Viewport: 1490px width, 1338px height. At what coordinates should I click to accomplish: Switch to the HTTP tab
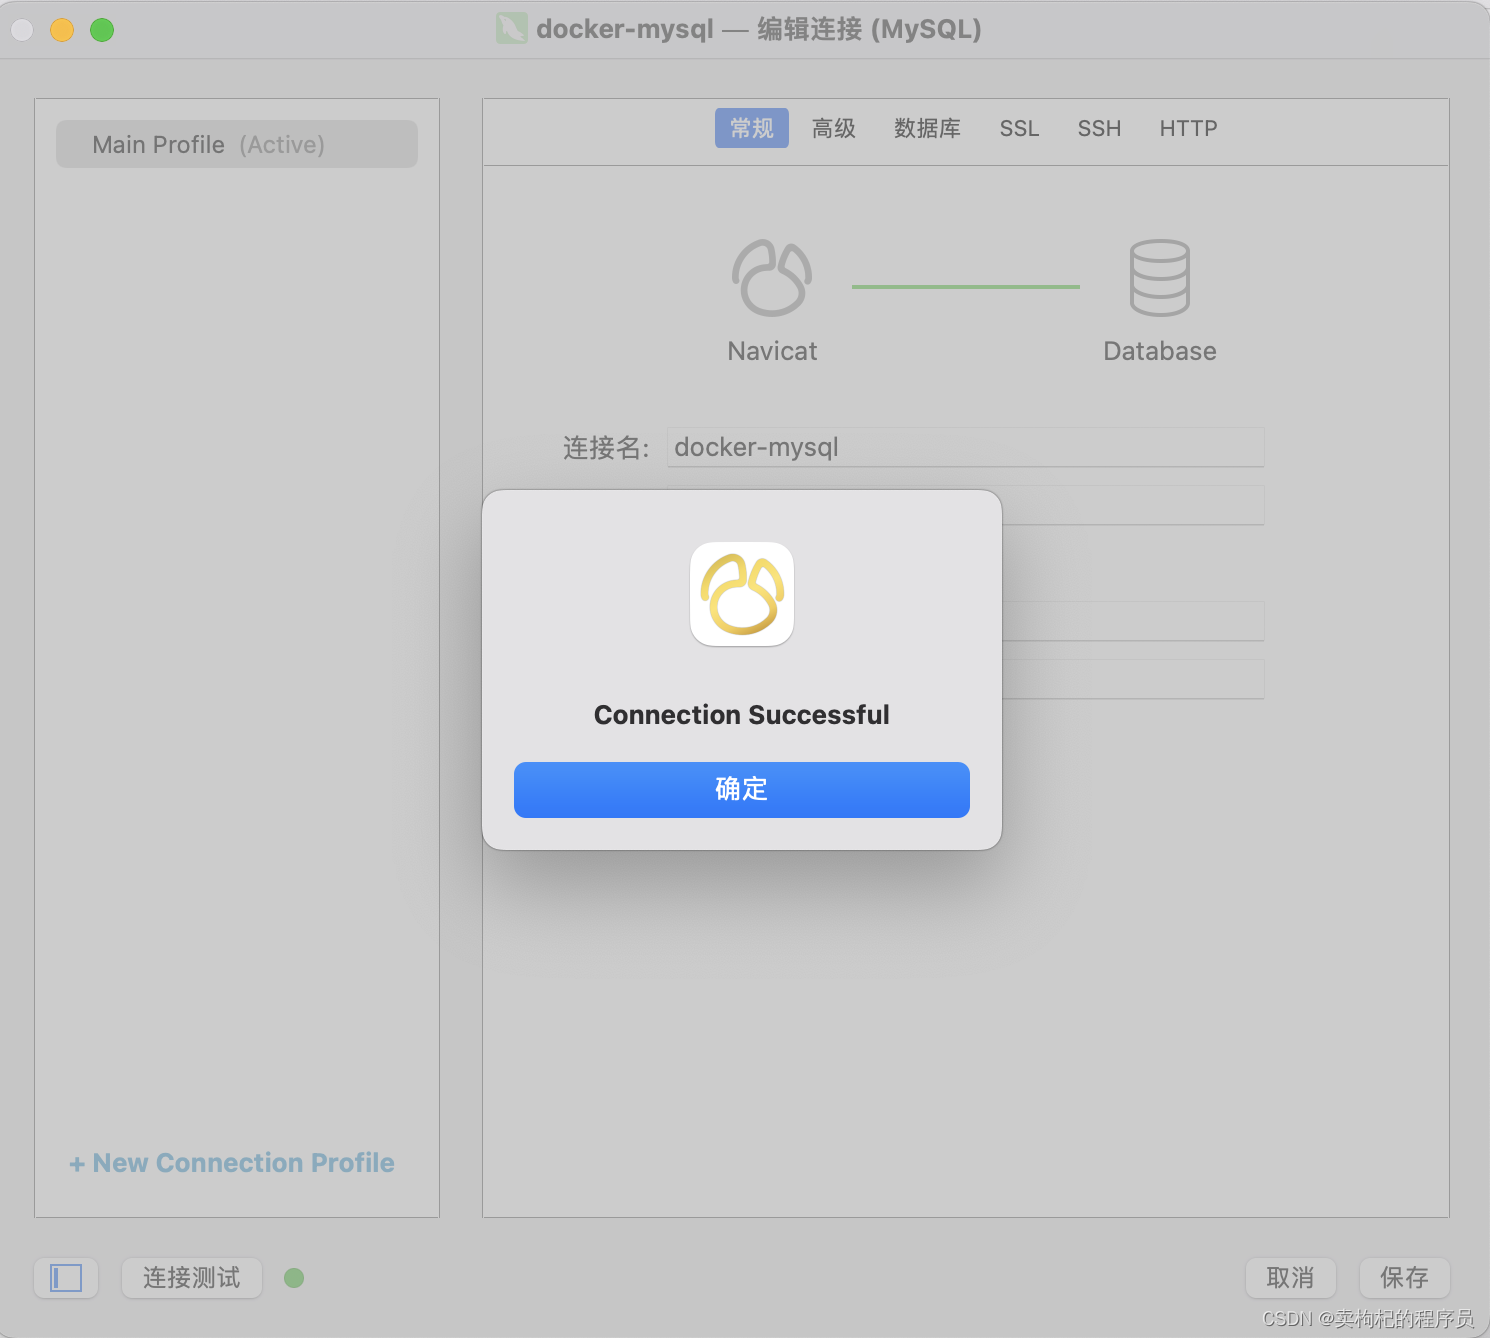[x=1188, y=128]
